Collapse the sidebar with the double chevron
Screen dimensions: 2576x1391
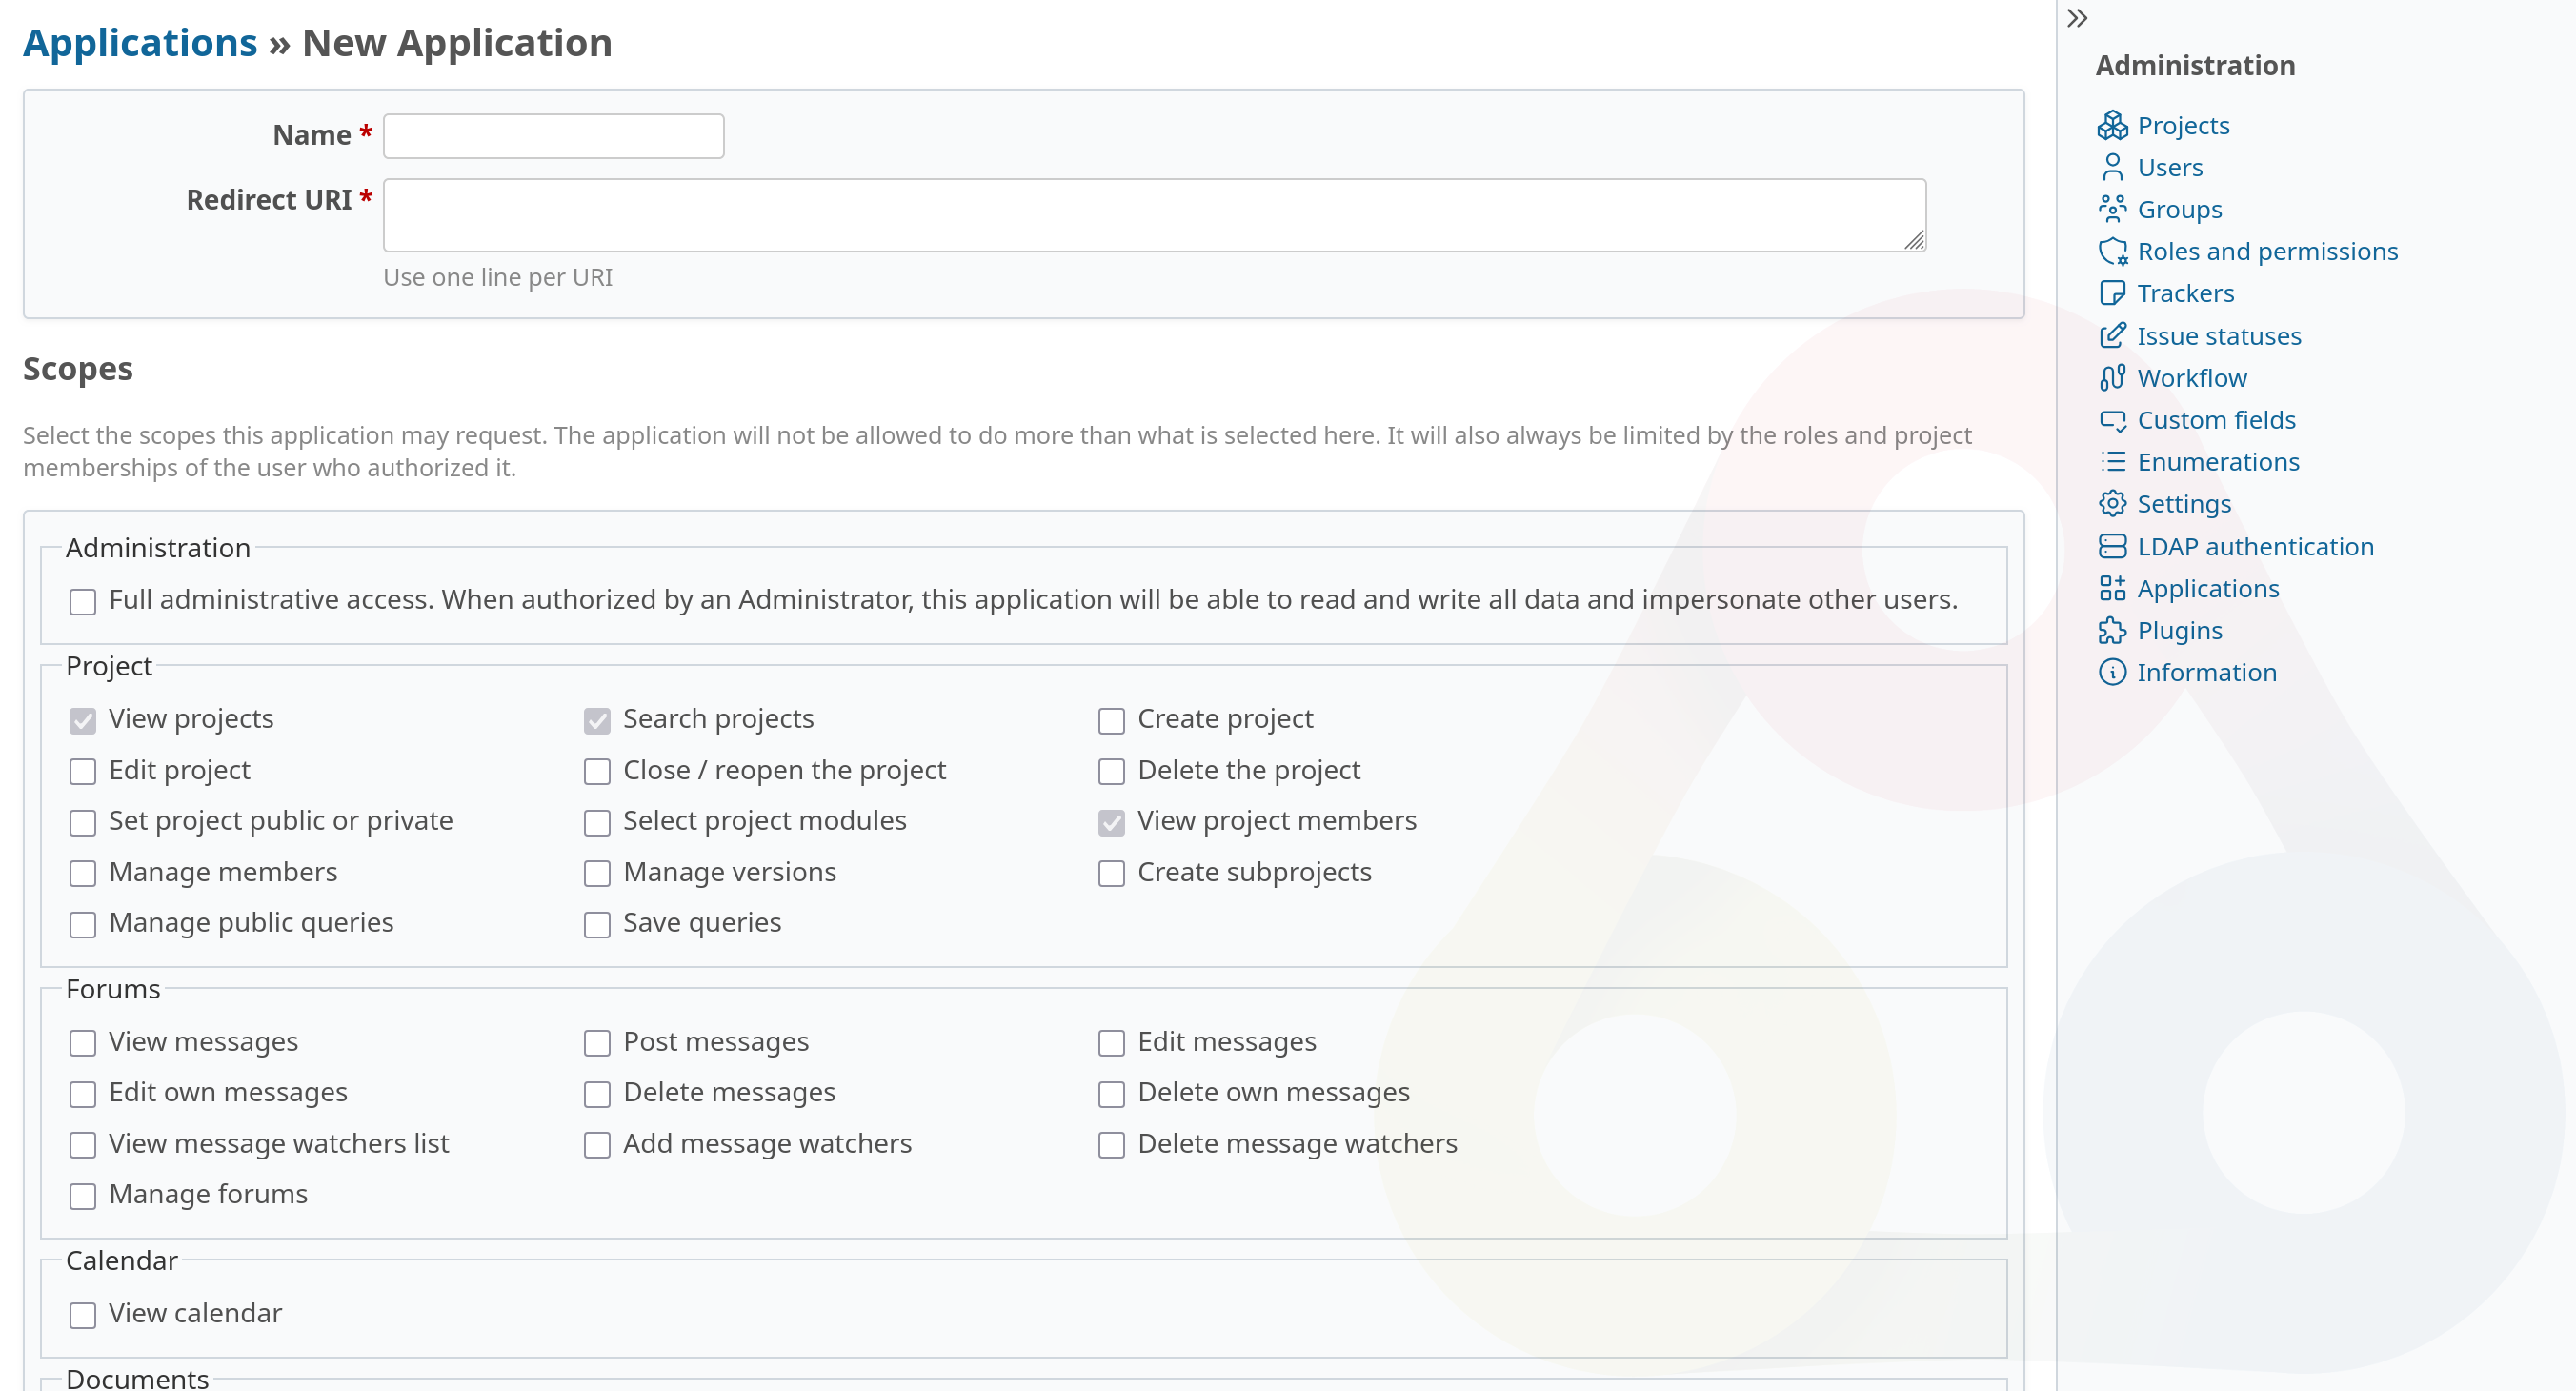click(2077, 19)
